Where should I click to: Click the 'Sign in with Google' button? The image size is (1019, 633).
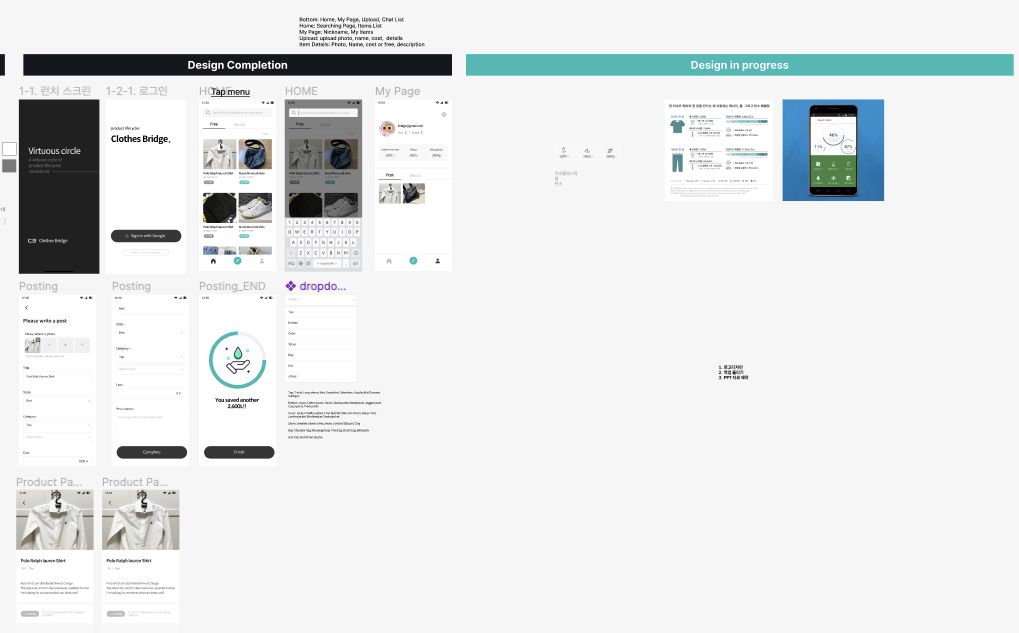point(146,236)
